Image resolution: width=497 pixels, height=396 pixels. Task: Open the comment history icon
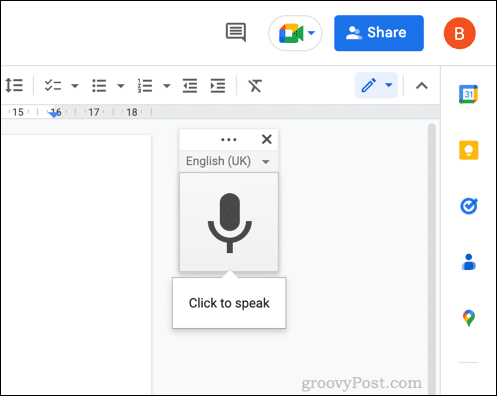click(x=236, y=32)
